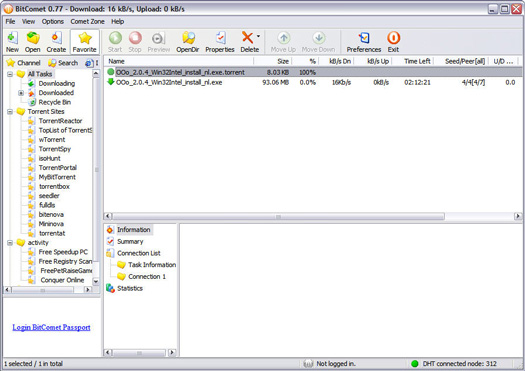Open the Connection 1 folder
525x371 pixels.
[x=147, y=277]
